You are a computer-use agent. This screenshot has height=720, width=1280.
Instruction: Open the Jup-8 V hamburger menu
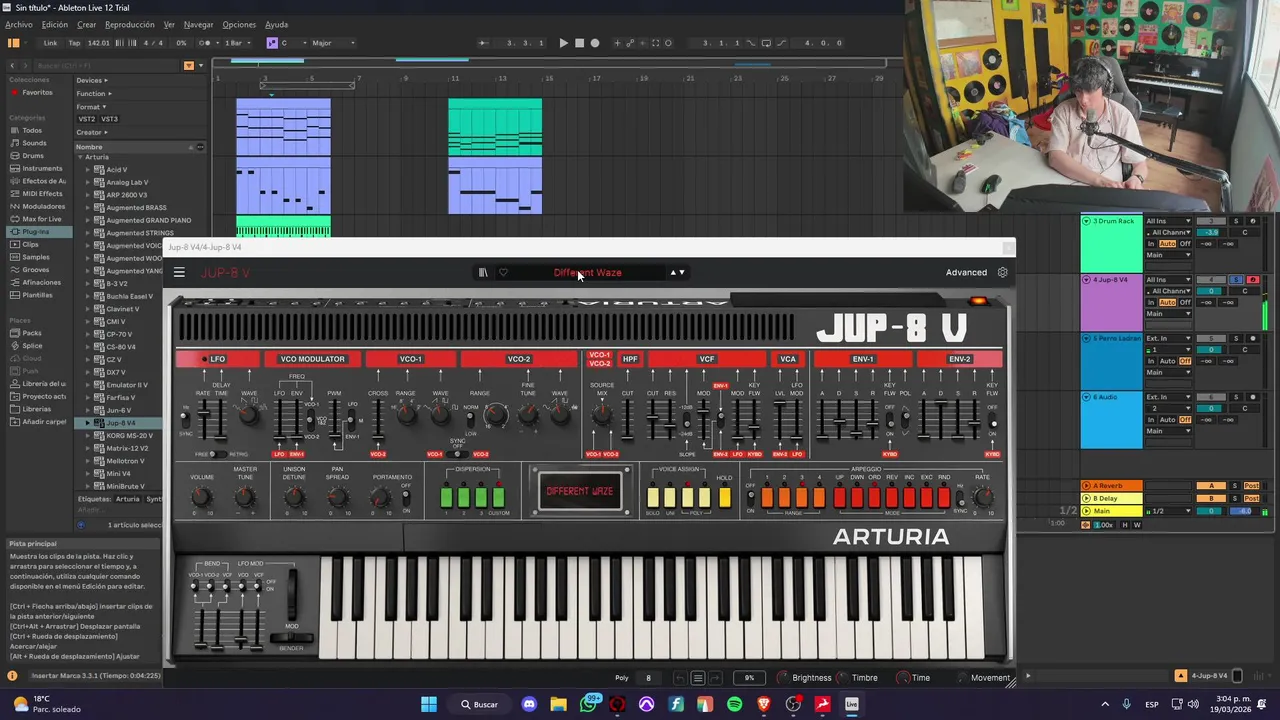(x=179, y=272)
